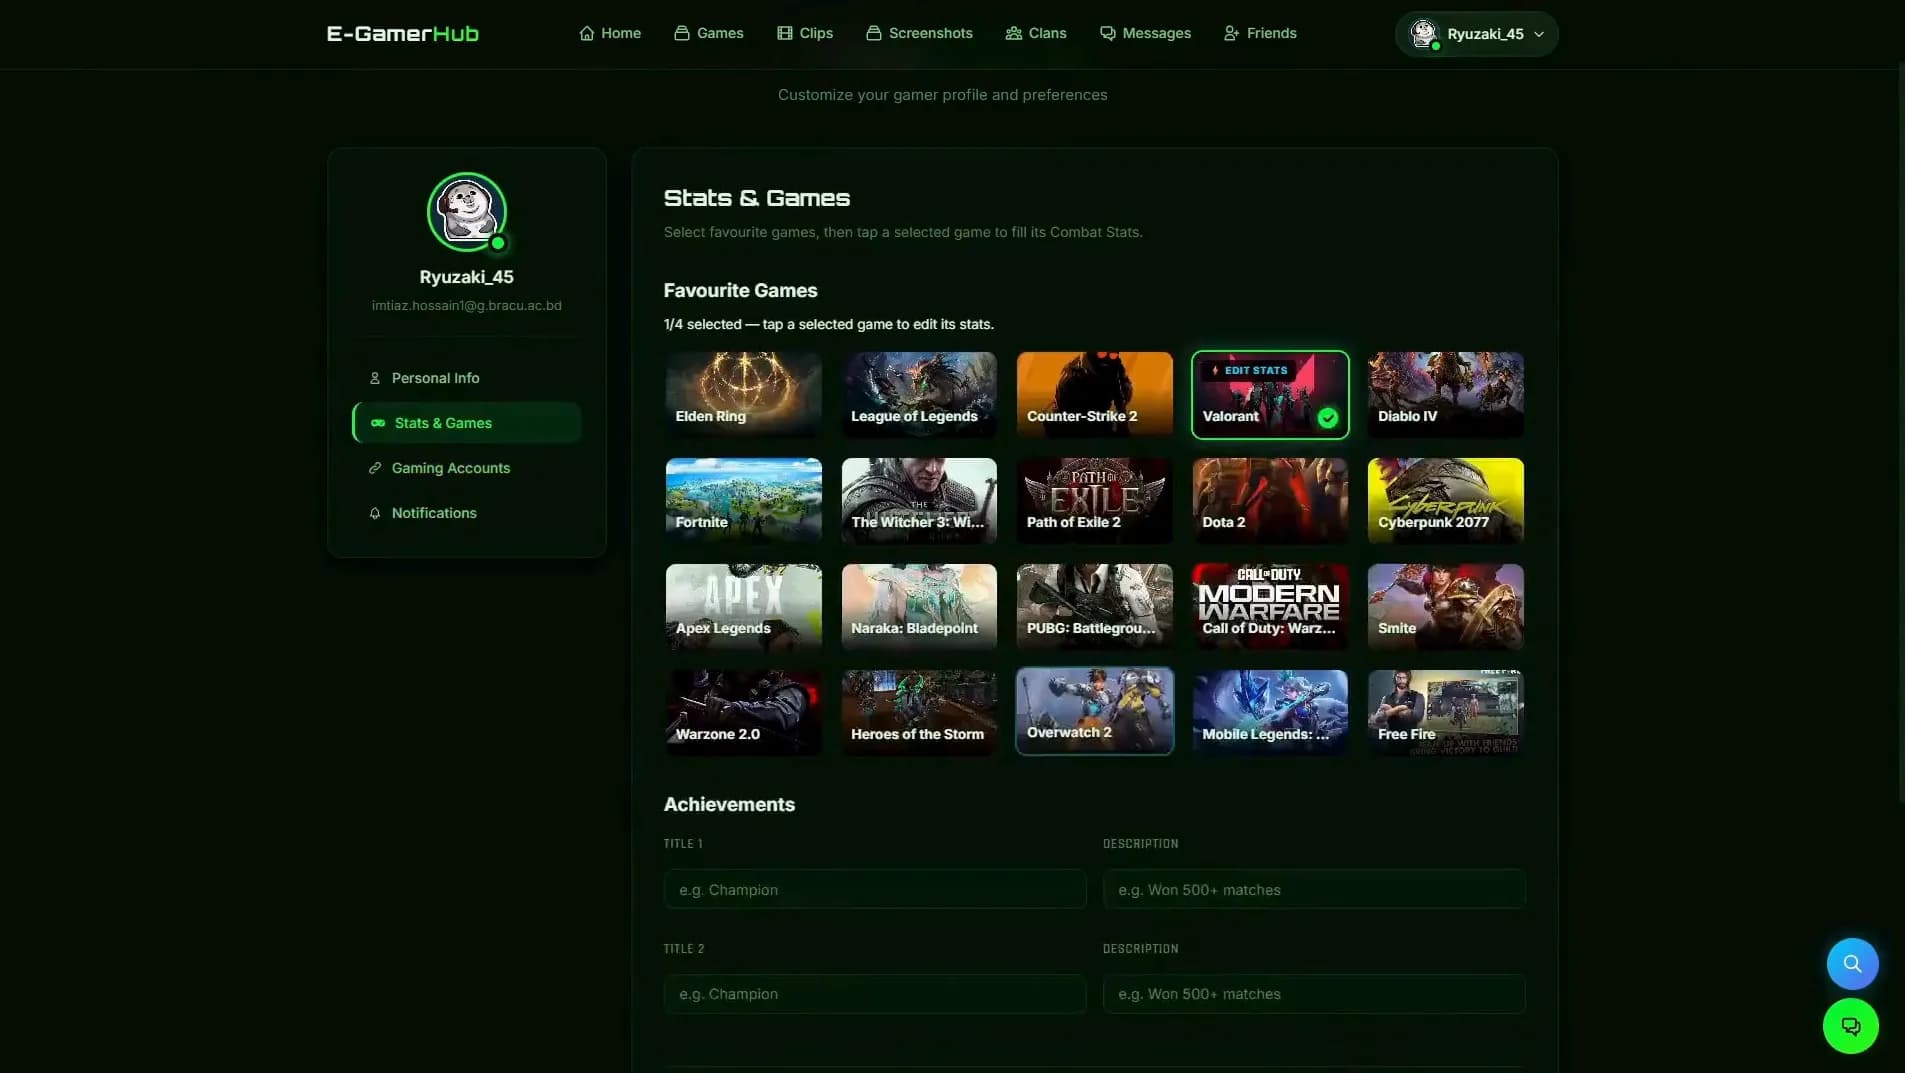Open the Messages nav item

tap(1145, 33)
